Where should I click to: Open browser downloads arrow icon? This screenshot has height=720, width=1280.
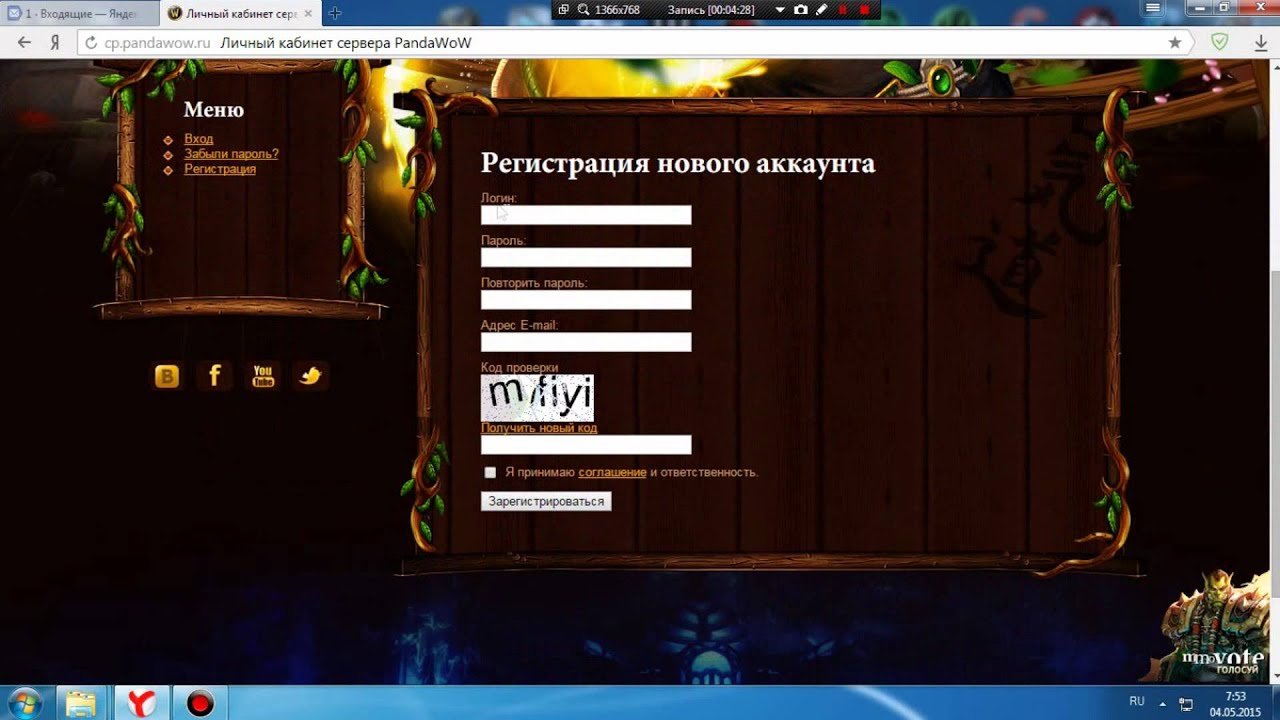1262,43
